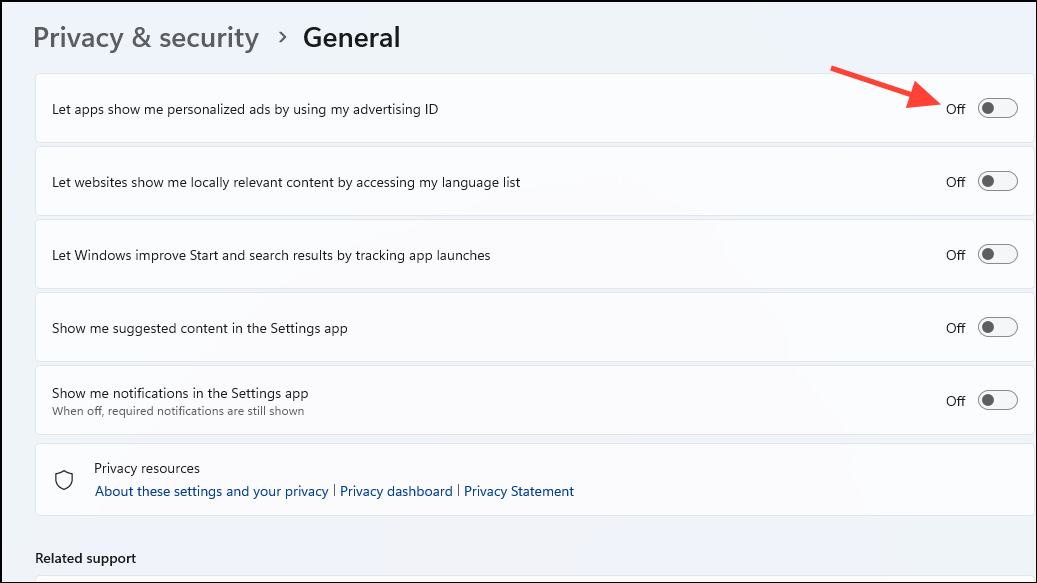The image size is (1037, 583).
Task: Click the breadcrumb chevron before General
Action: [x=282, y=37]
